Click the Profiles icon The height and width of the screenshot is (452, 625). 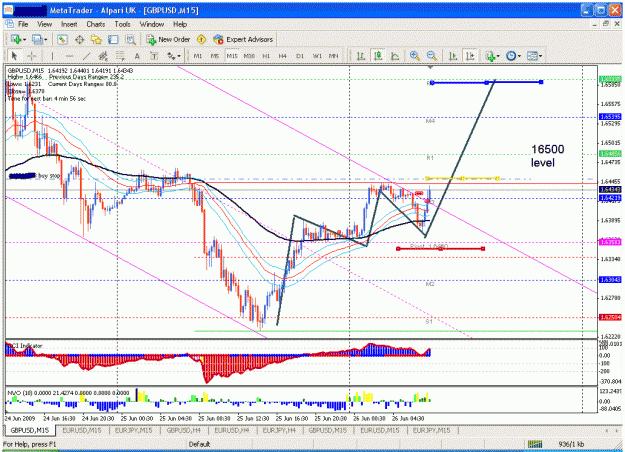click(x=37, y=39)
